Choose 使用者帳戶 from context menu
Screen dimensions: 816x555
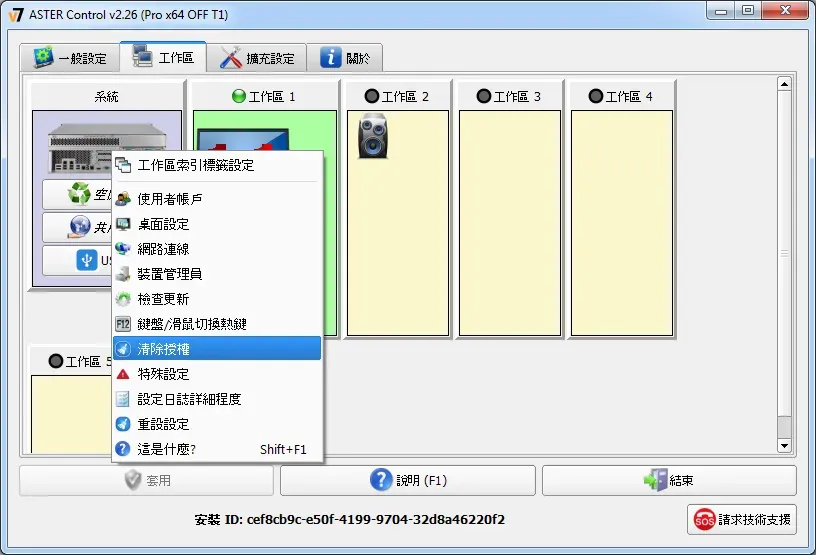pos(217,199)
